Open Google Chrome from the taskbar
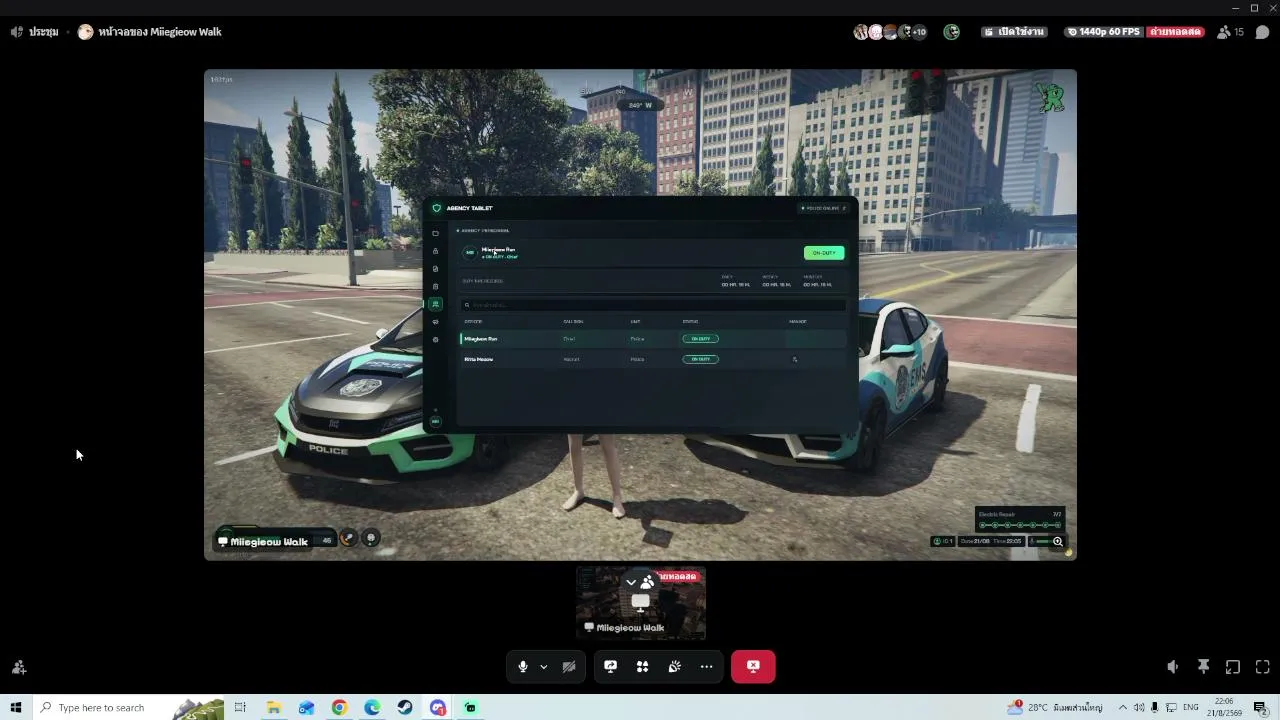1280x720 pixels. tap(340, 708)
